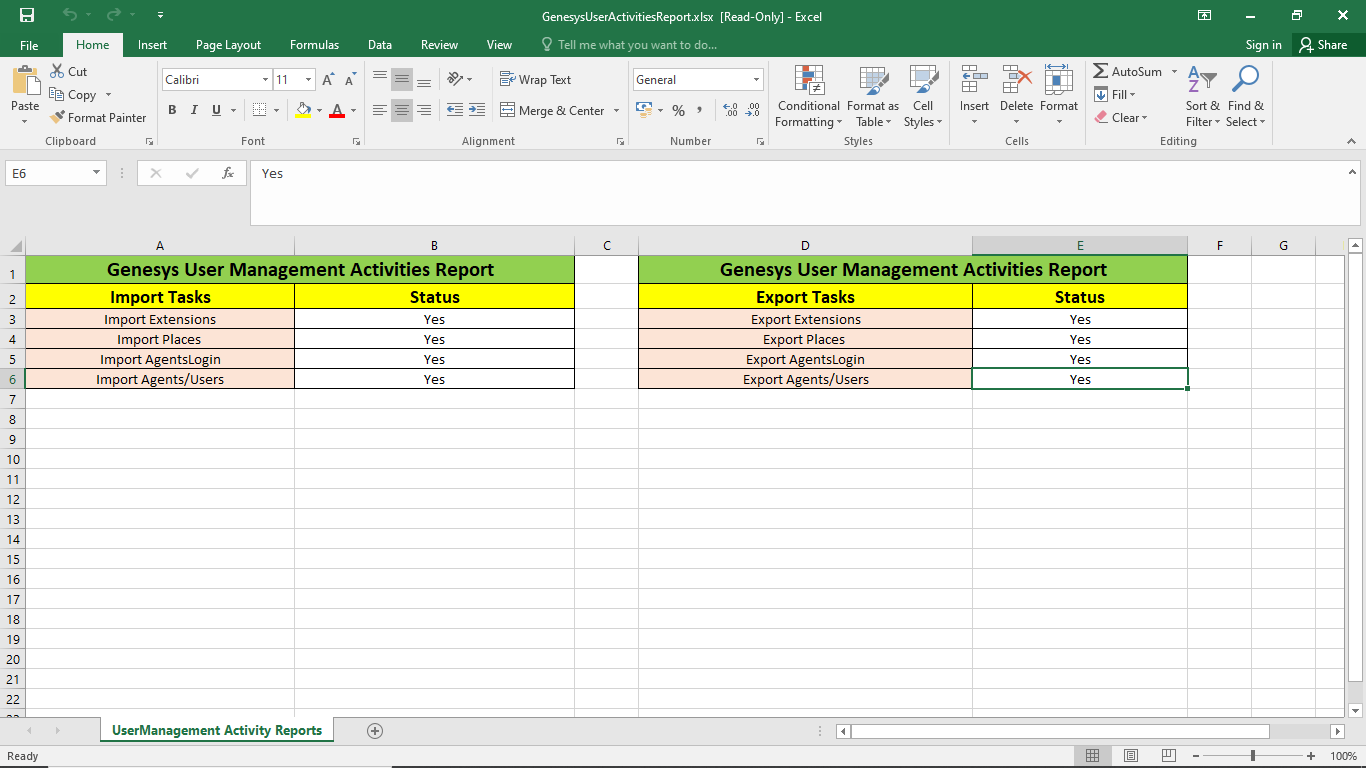Click the New sheet plus button
This screenshot has height=768, width=1366.
(x=375, y=731)
